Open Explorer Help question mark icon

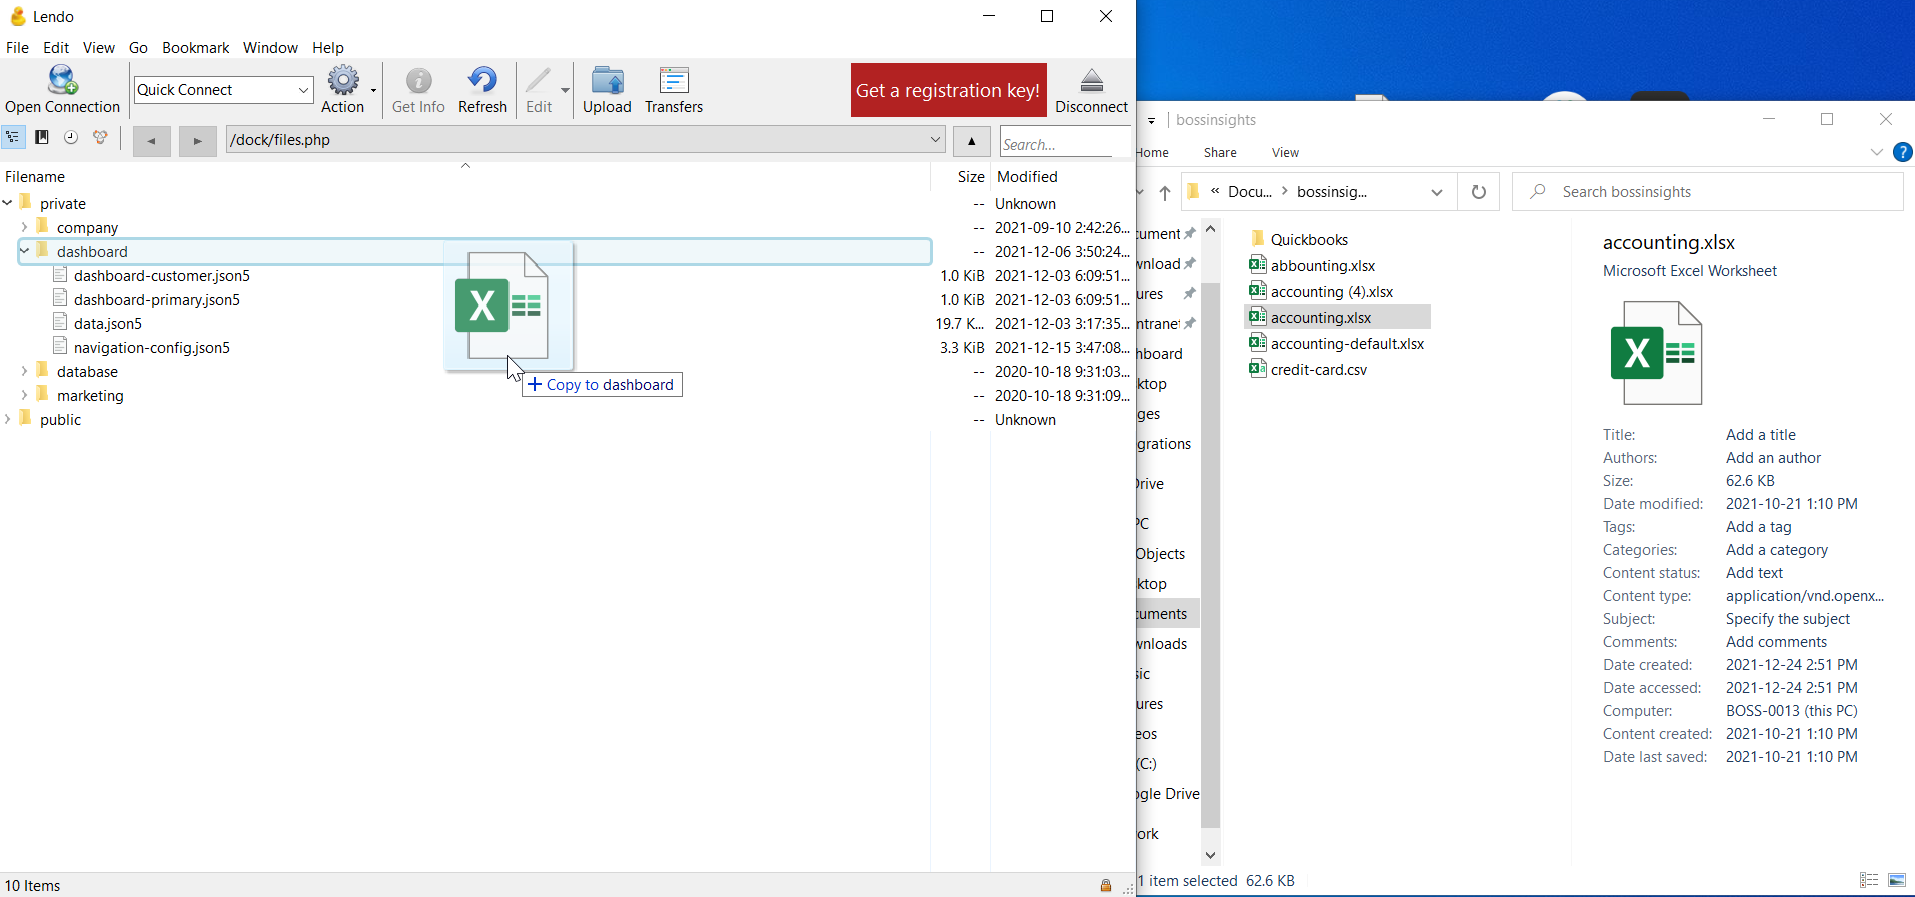pyautogui.click(x=1903, y=152)
